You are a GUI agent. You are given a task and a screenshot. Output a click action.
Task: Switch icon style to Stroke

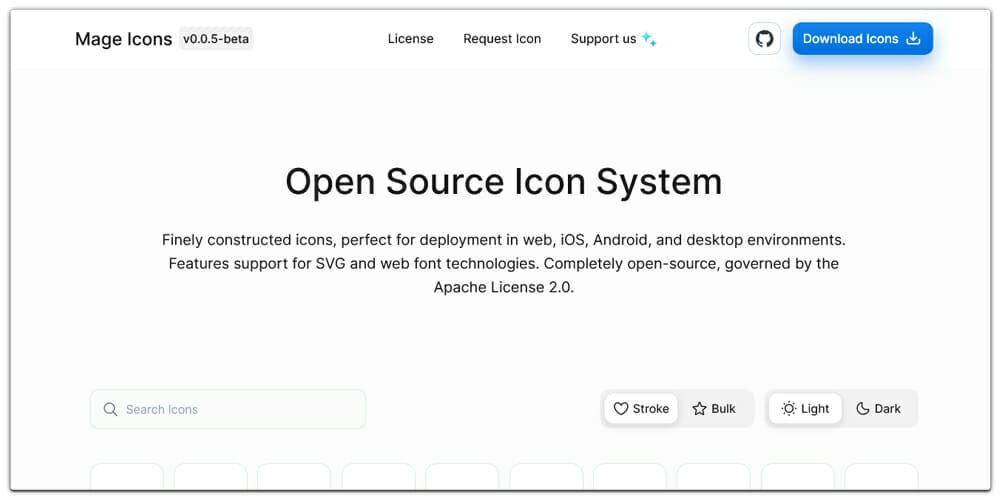[641, 409]
